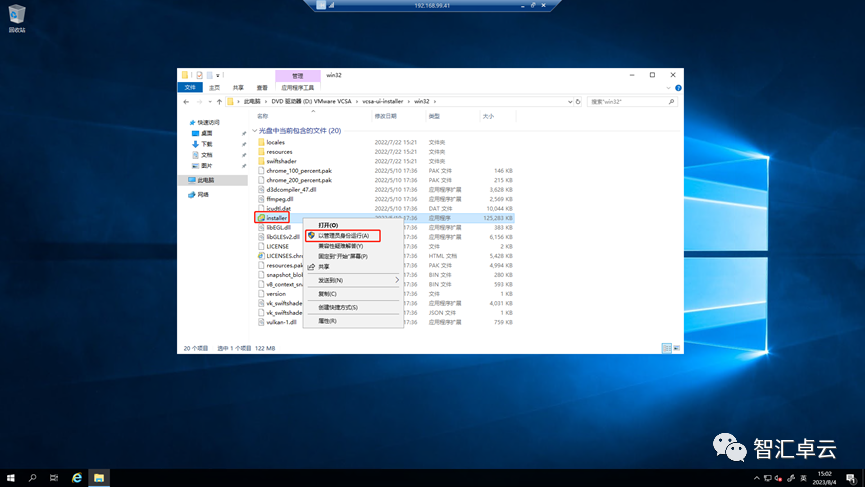Expand the 发送到(N) submenu
Viewport: 865px width, 487px height.
[x=353, y=280]
